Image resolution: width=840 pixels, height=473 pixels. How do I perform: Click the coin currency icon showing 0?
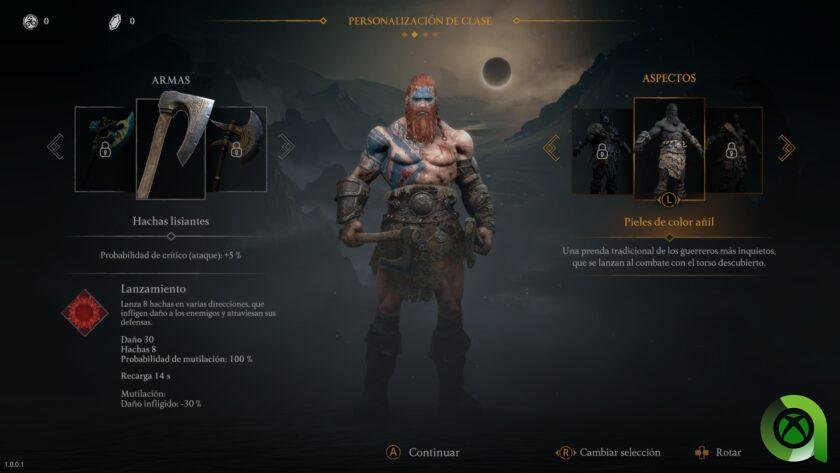(x=30, y=21)
